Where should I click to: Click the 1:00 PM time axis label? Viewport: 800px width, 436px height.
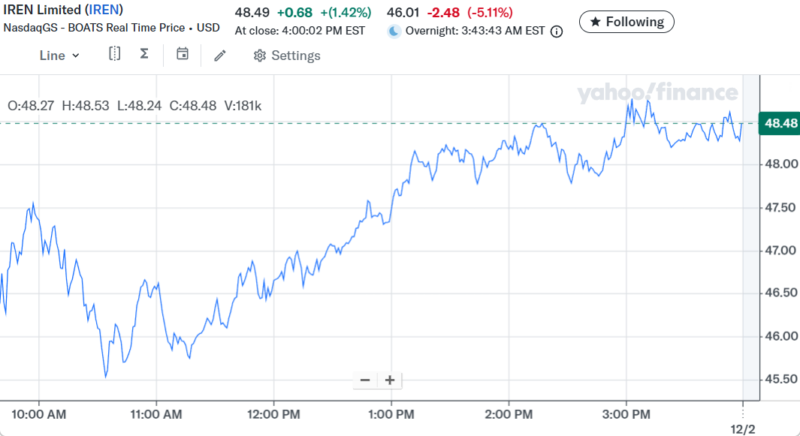391,413
